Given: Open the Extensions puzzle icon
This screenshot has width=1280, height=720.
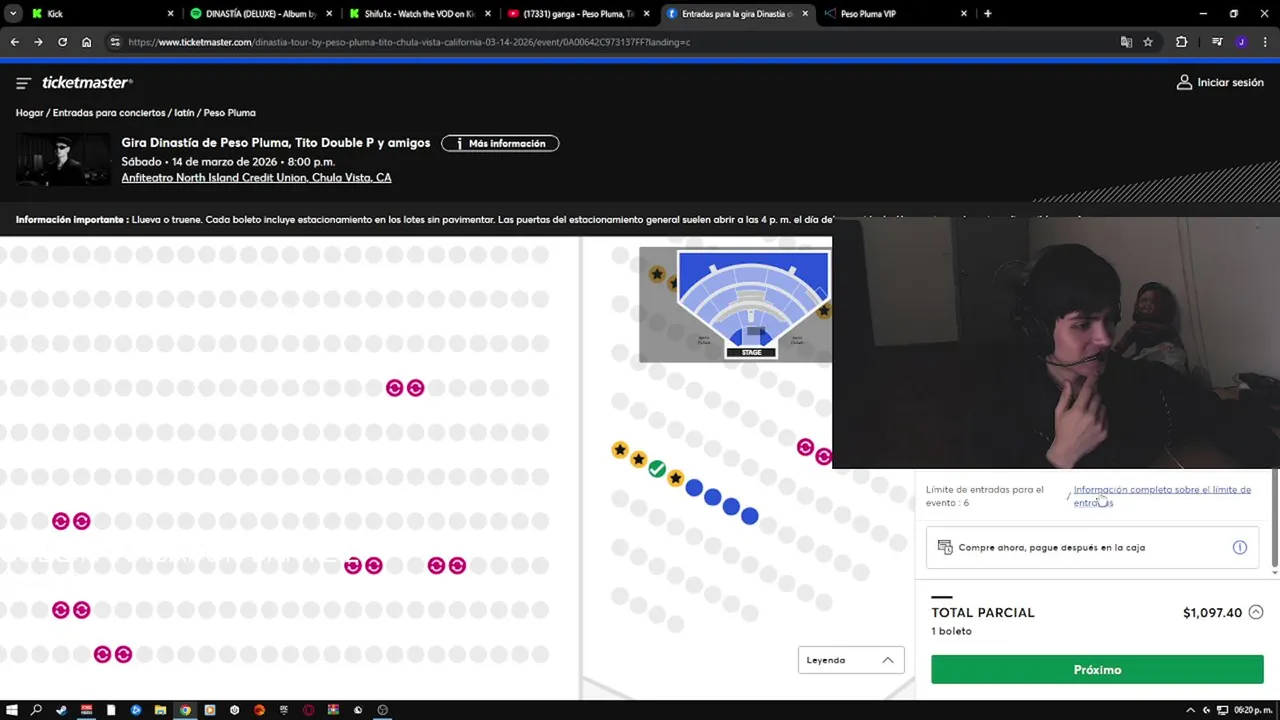Looking at the screenshot, I should [x=1181, y=42].
